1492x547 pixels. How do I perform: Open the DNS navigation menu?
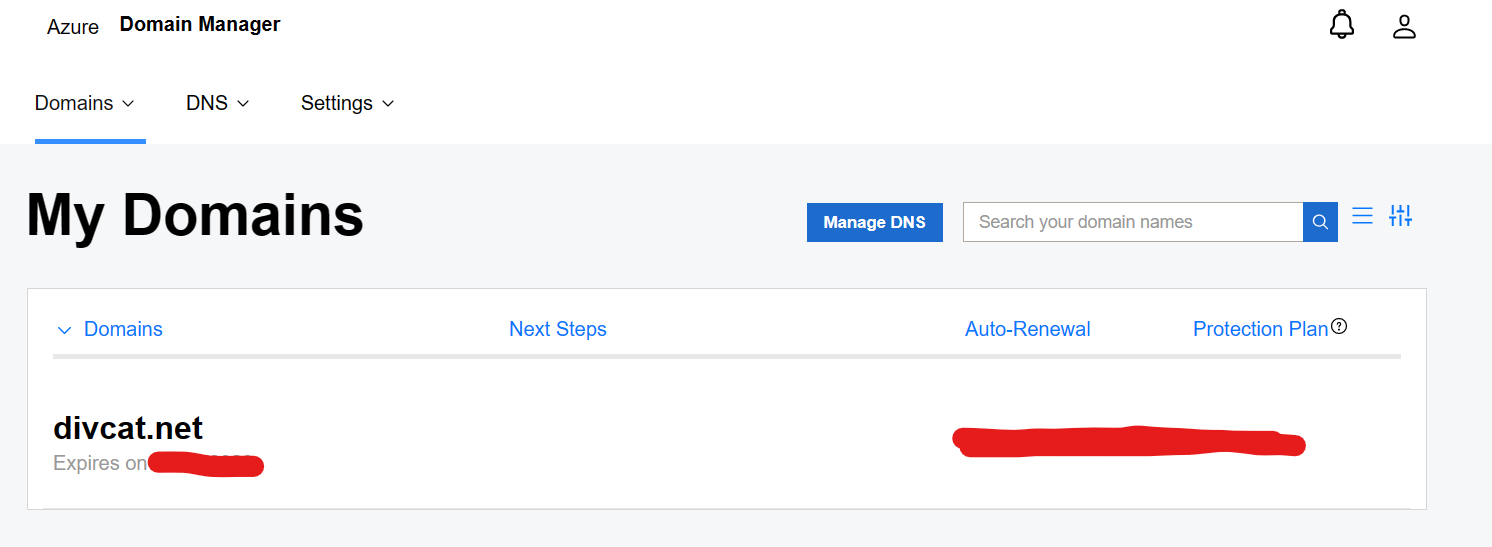click(x=207, y=103)
